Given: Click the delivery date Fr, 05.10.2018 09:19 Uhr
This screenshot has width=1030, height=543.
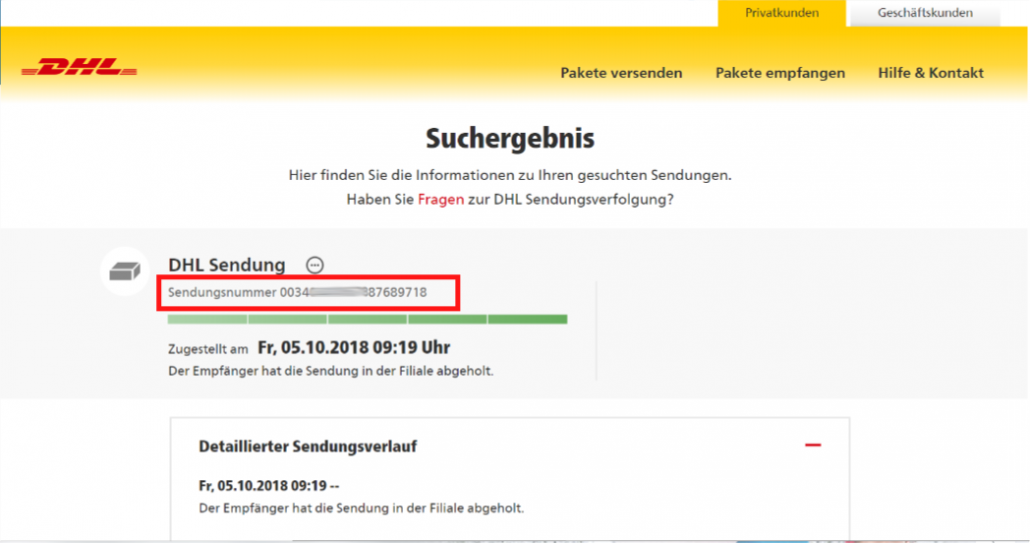Looking at the screenshot, I should (x=353, y=348).
